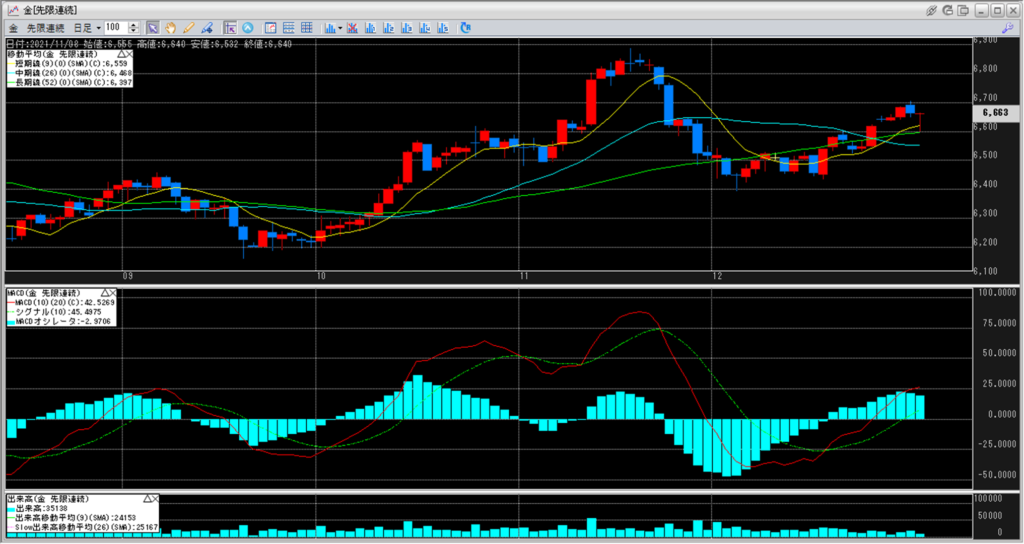Close the 出来高 volume legend box
Screen dimensions: 1024x544
[x=156, y=497]
